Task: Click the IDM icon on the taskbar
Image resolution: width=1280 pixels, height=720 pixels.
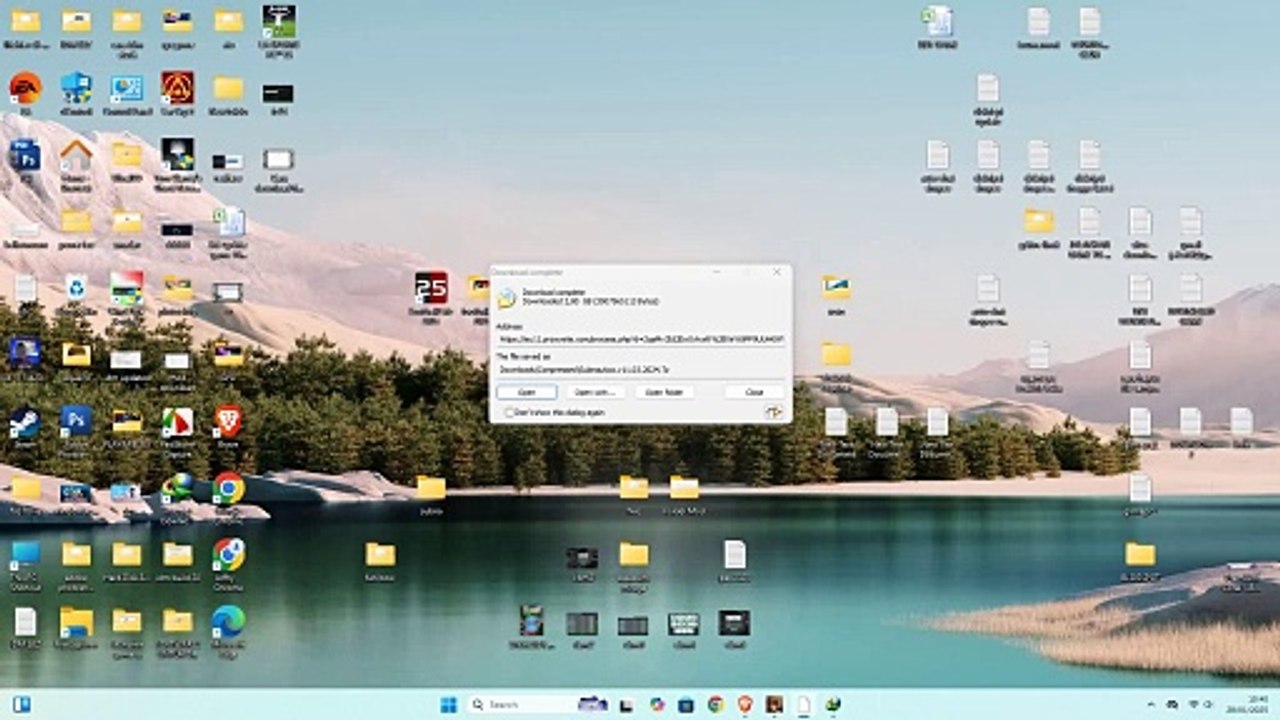Action: (832, 704)
